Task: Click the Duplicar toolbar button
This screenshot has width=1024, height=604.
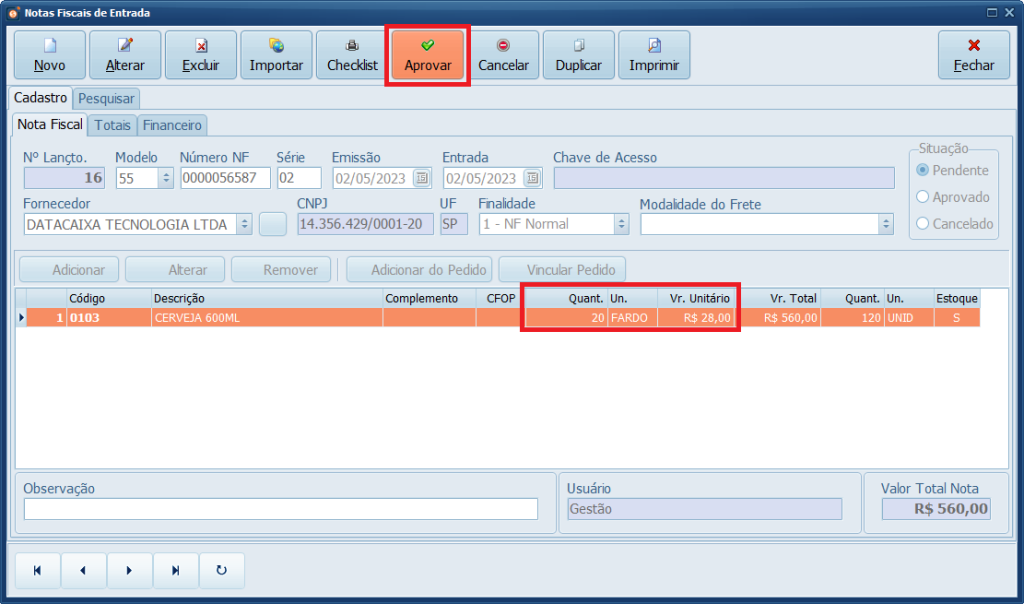Action: (578, 55)
